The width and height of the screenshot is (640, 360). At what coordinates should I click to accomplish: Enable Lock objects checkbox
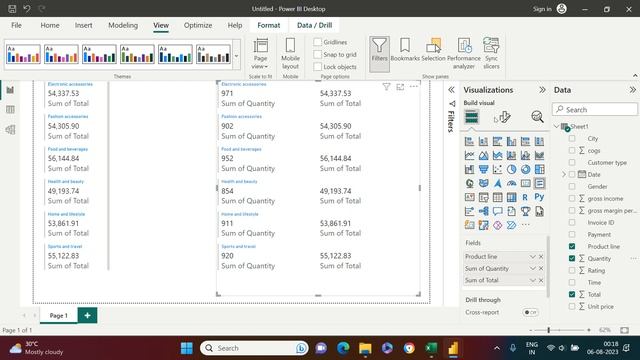(318, 67)
